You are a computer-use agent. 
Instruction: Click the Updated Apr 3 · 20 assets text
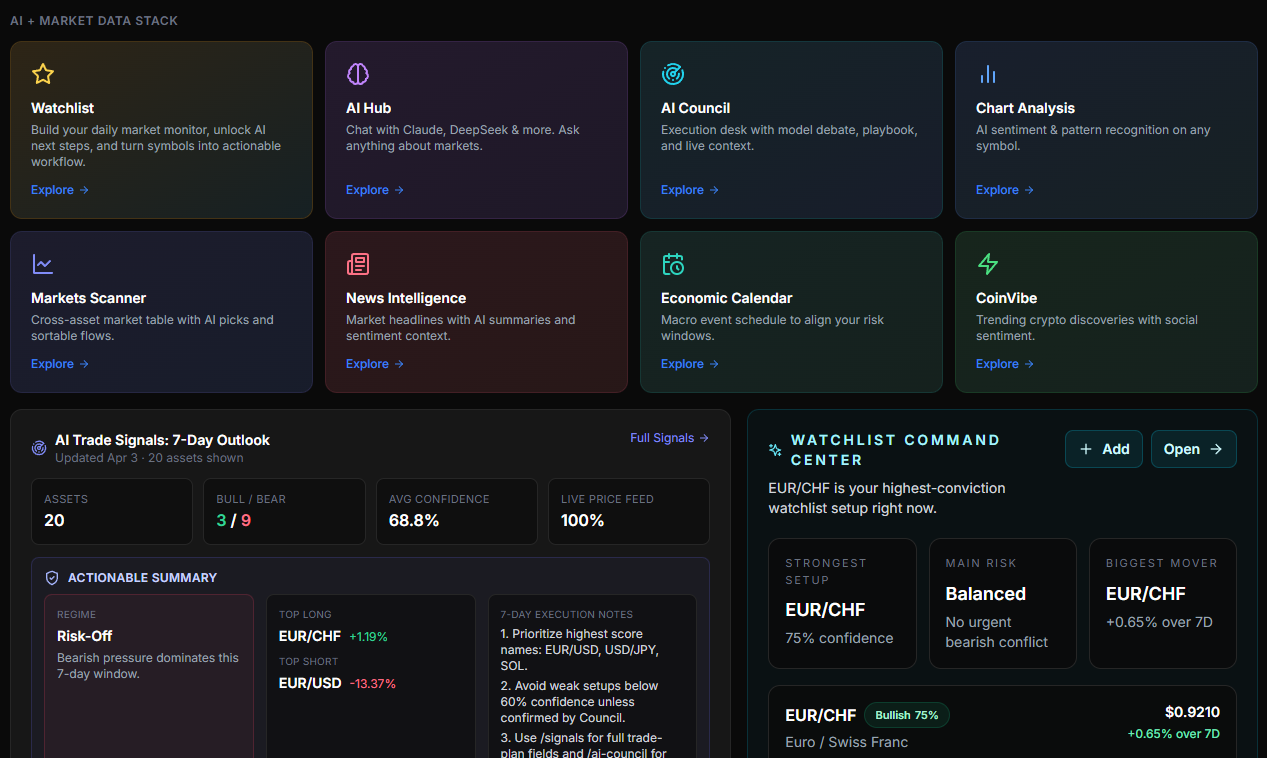149,458
